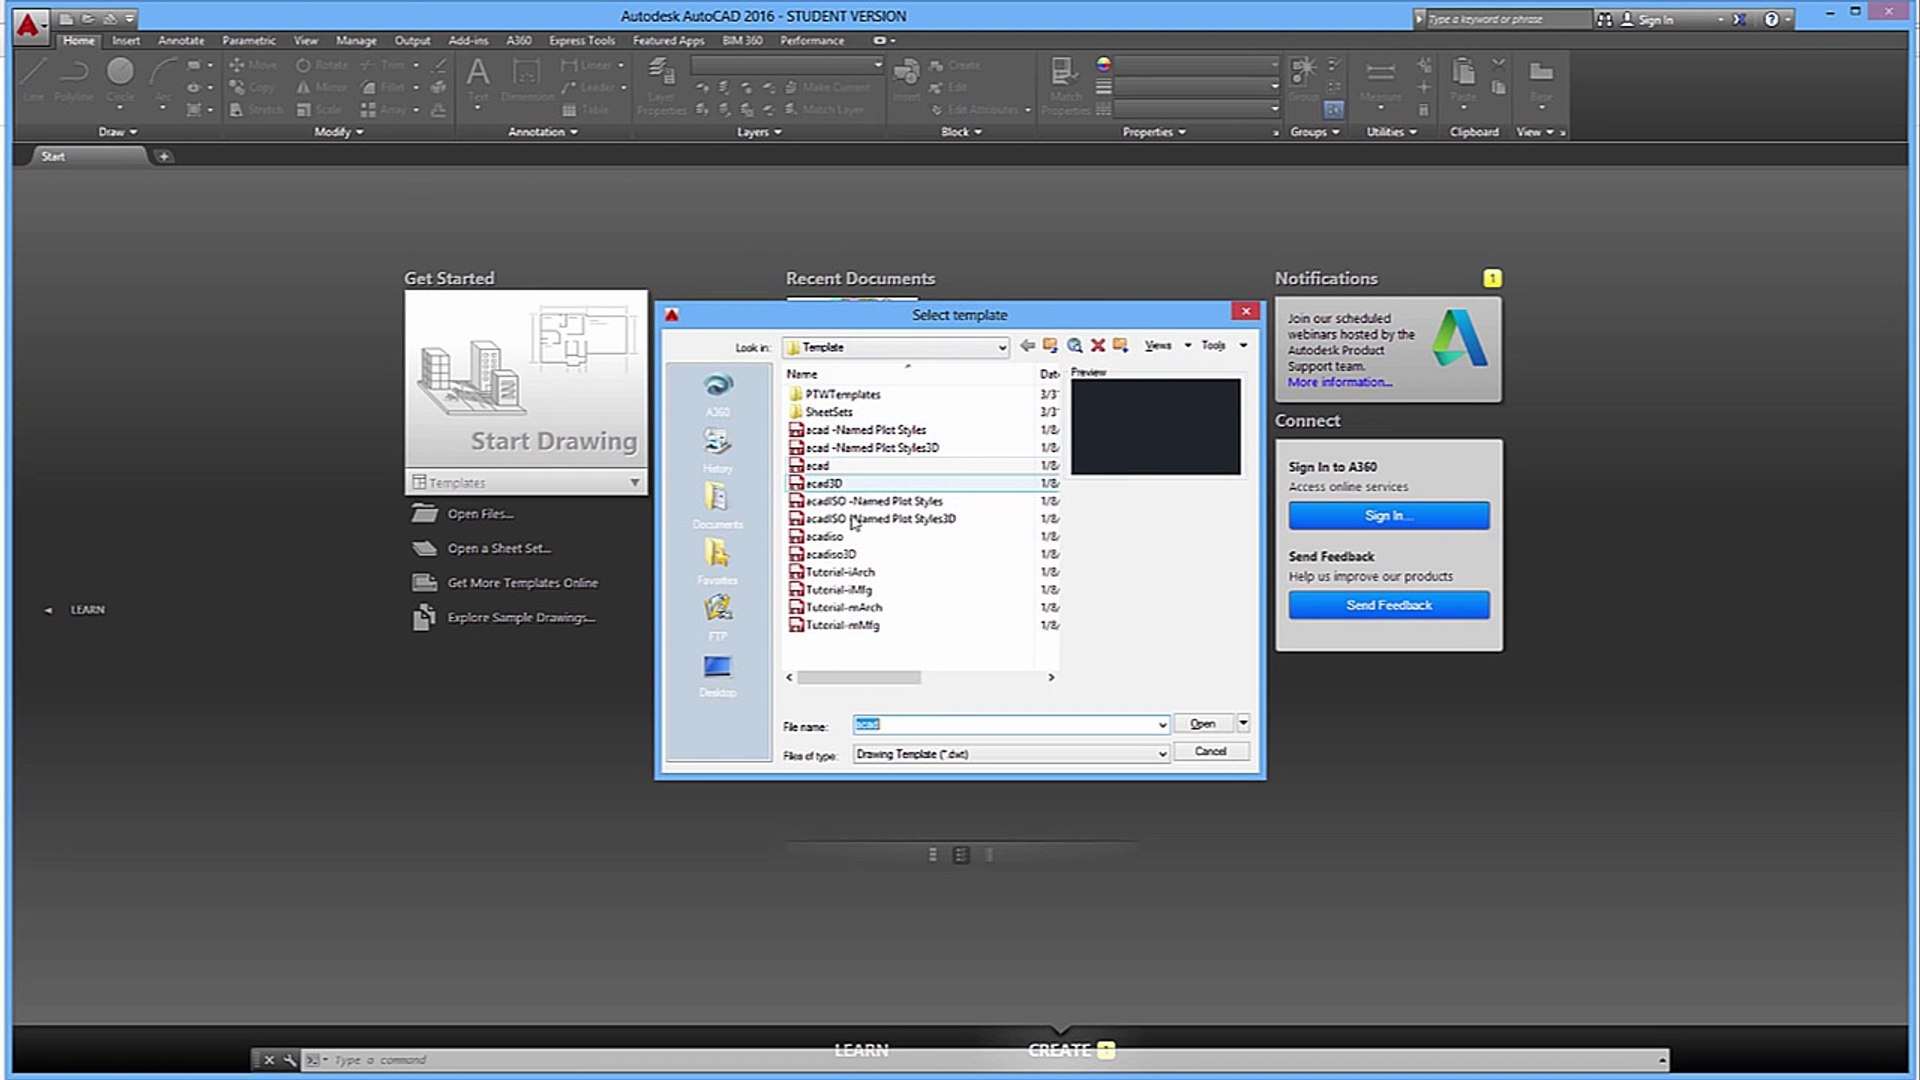
Task: Follow the More information link
Action: tap(1339, 382)
